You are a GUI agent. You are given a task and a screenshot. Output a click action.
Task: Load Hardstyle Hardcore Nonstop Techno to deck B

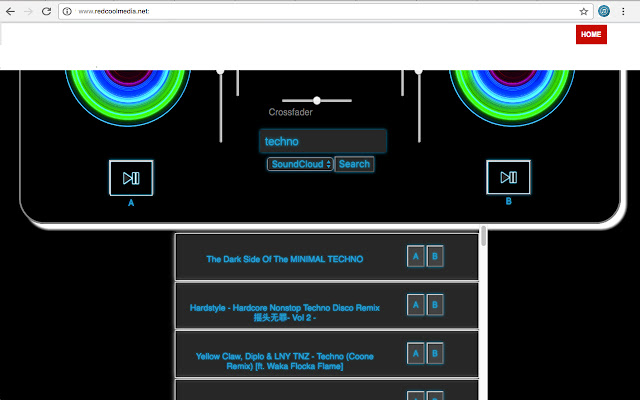click(x=435, y=305)
